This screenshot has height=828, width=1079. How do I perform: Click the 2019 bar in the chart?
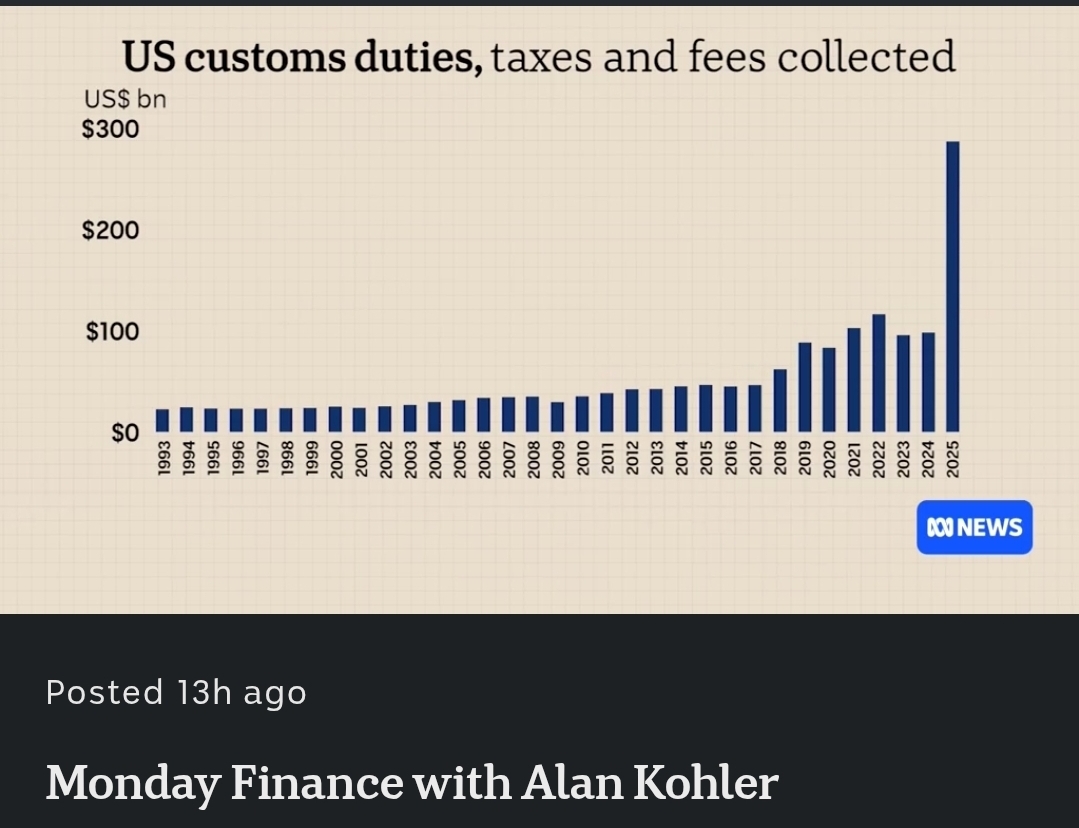804,386
